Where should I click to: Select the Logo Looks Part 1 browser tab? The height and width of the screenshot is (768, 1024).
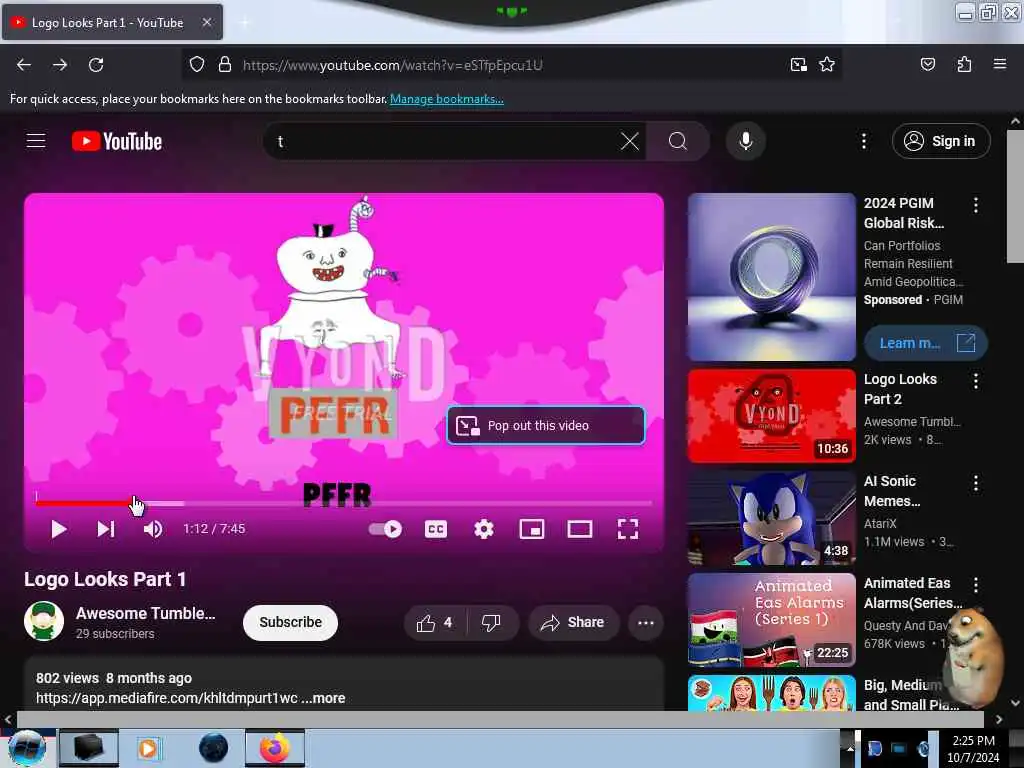tap(112, 22)
